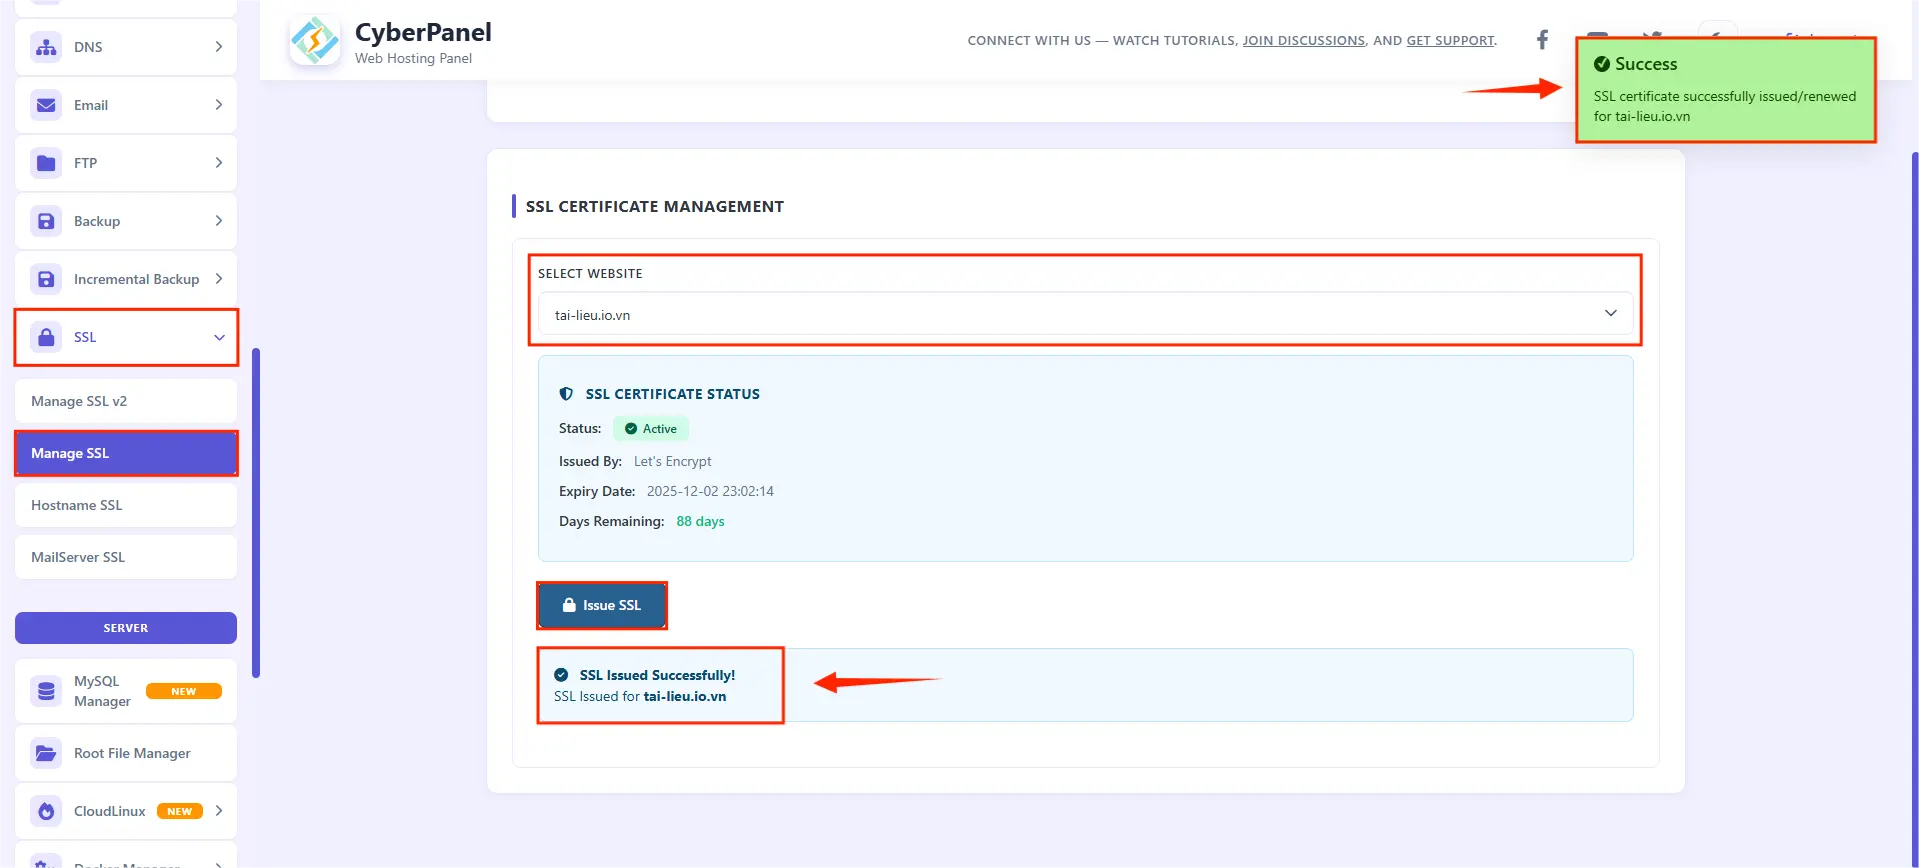Image resolution: width=1919 pixels, height=868 pixels.
Task: Click the Email envelope icon
Action: (x=46, y=105)
